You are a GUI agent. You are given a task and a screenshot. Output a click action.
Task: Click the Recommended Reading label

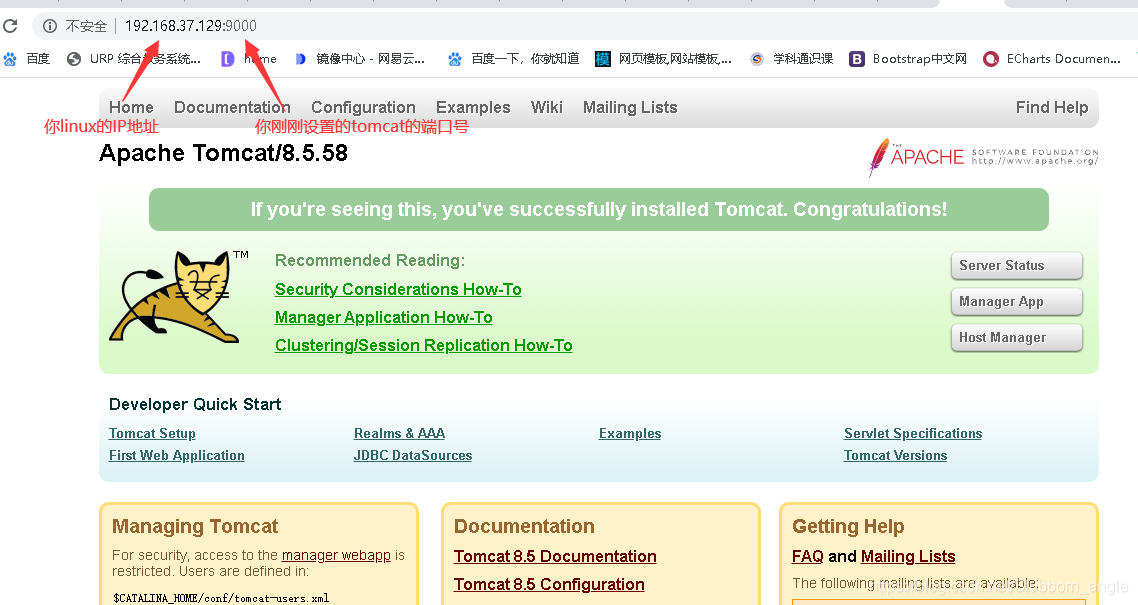tap(370, 260)
